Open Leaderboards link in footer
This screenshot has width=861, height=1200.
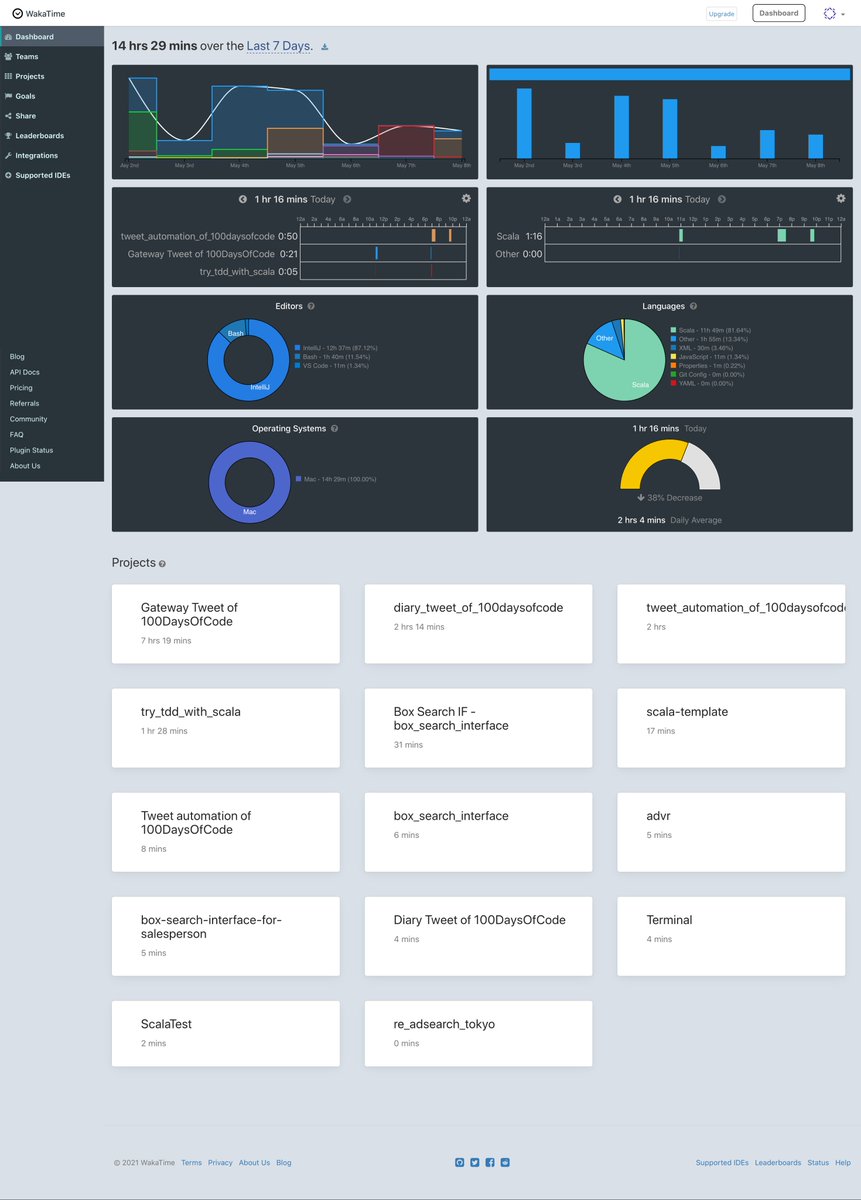pyautogui.click(x=778, y=1163)
